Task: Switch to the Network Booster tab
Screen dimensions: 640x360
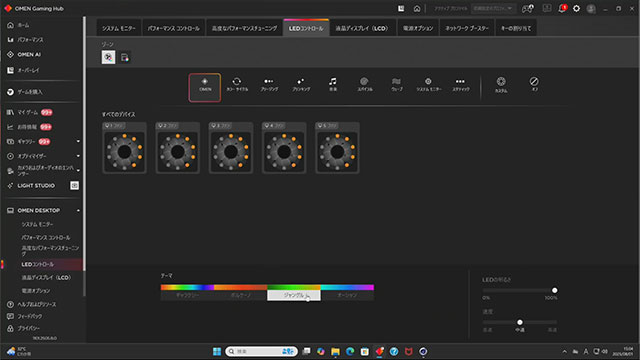Action: click(467, 28)
